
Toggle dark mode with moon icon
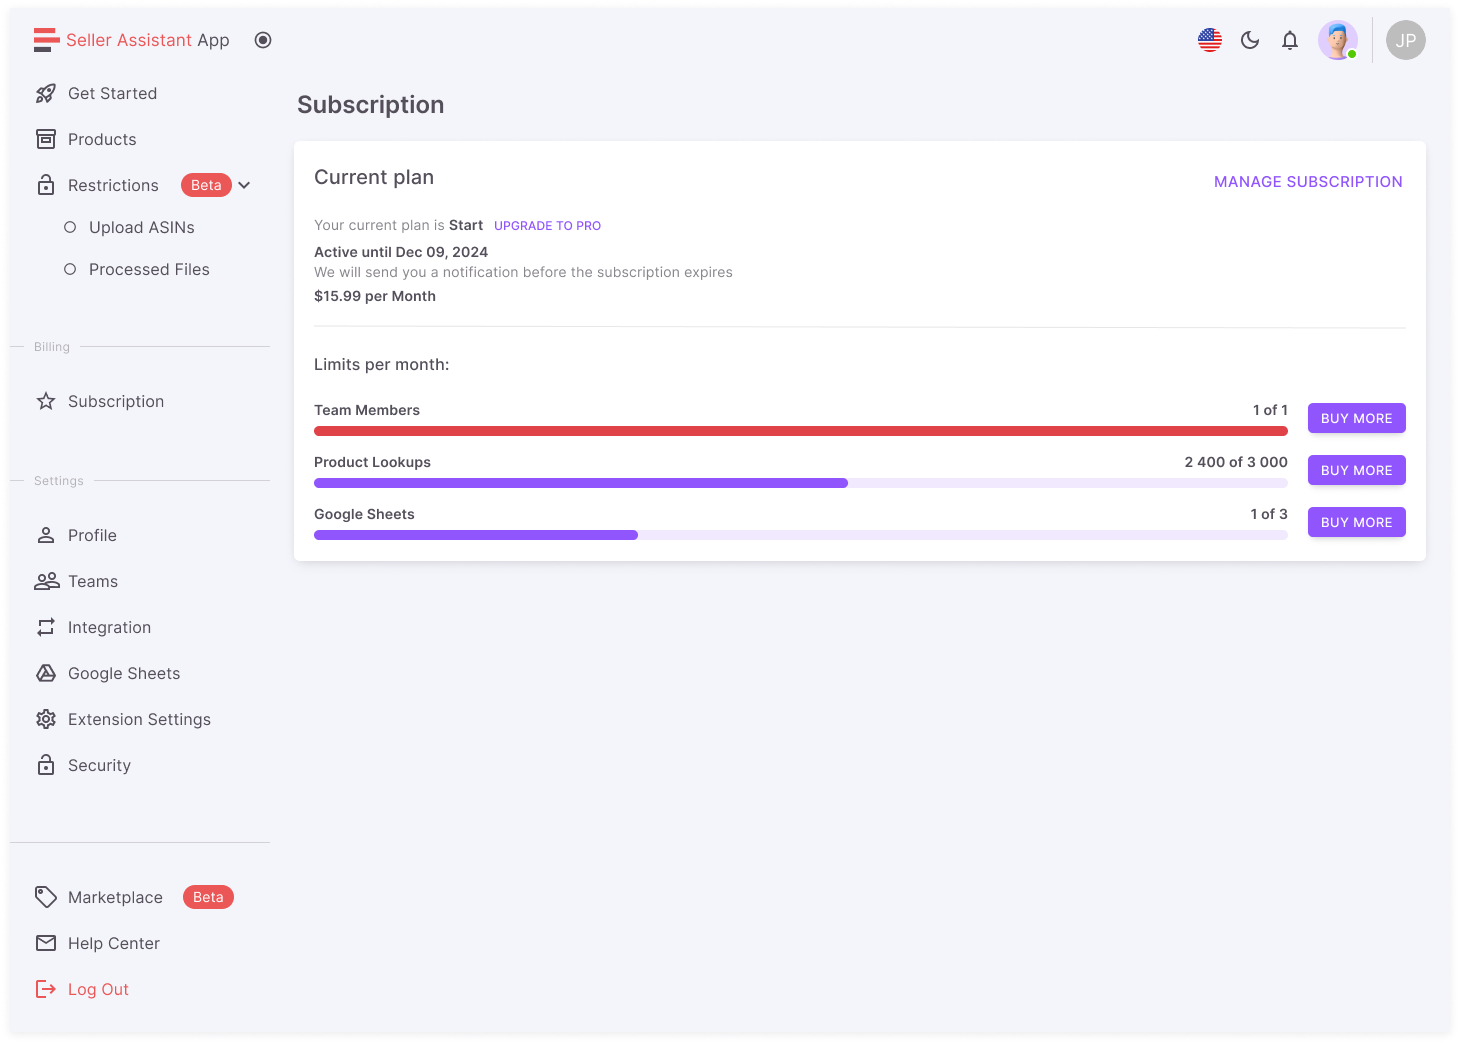[1249, 40]
